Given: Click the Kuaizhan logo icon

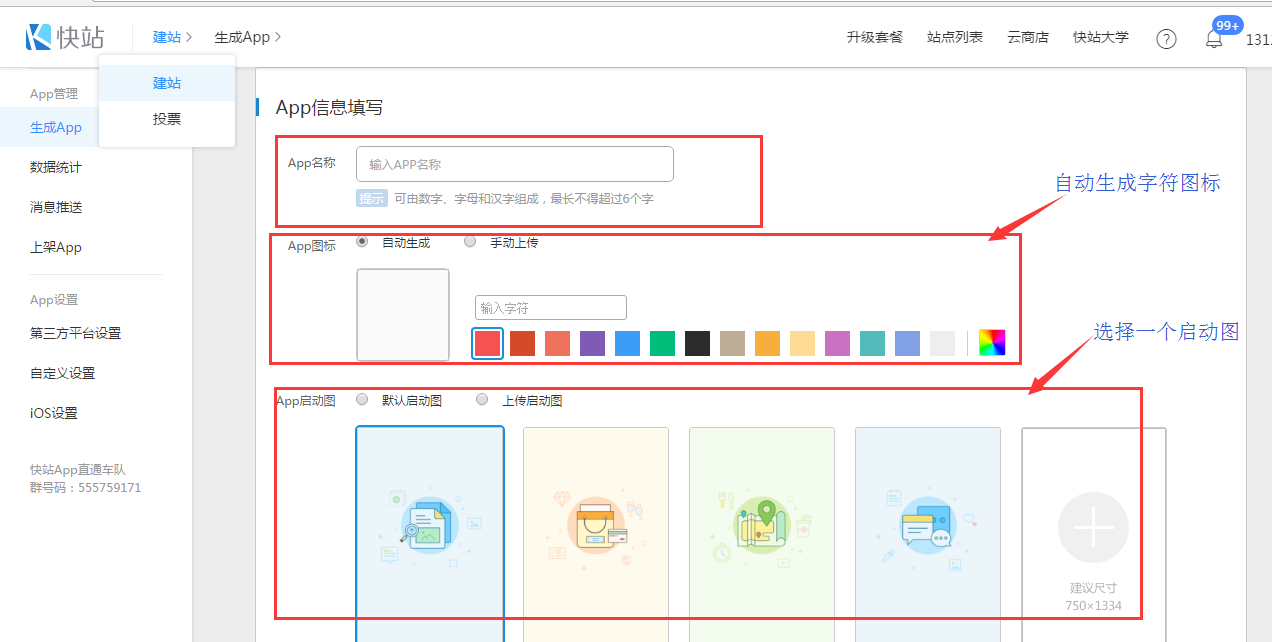Looking at the screenshot, I should click(x=38, y=37).
